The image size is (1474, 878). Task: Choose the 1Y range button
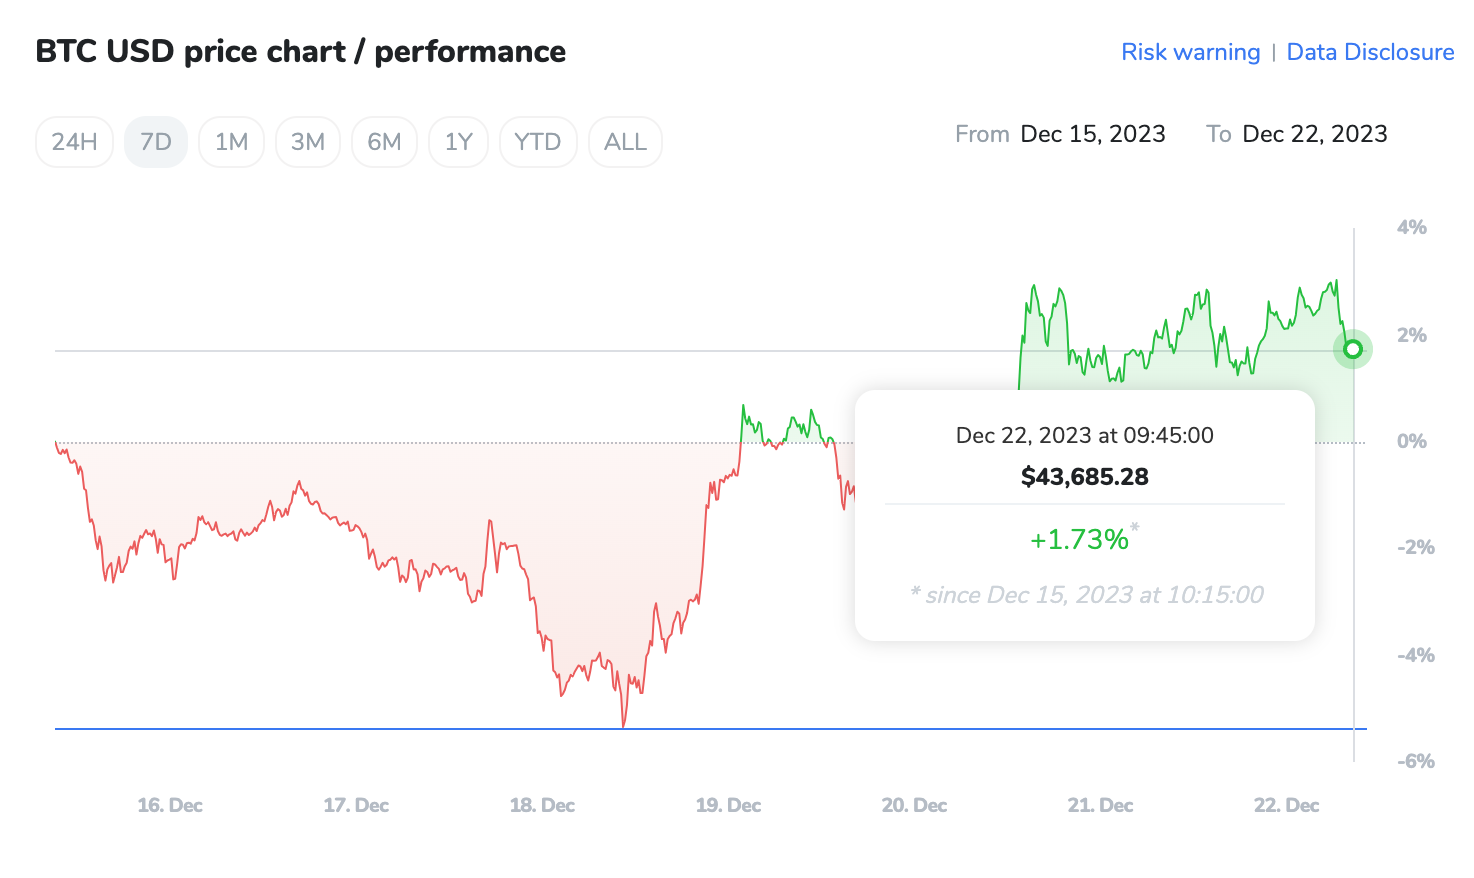tap(458, 142)
